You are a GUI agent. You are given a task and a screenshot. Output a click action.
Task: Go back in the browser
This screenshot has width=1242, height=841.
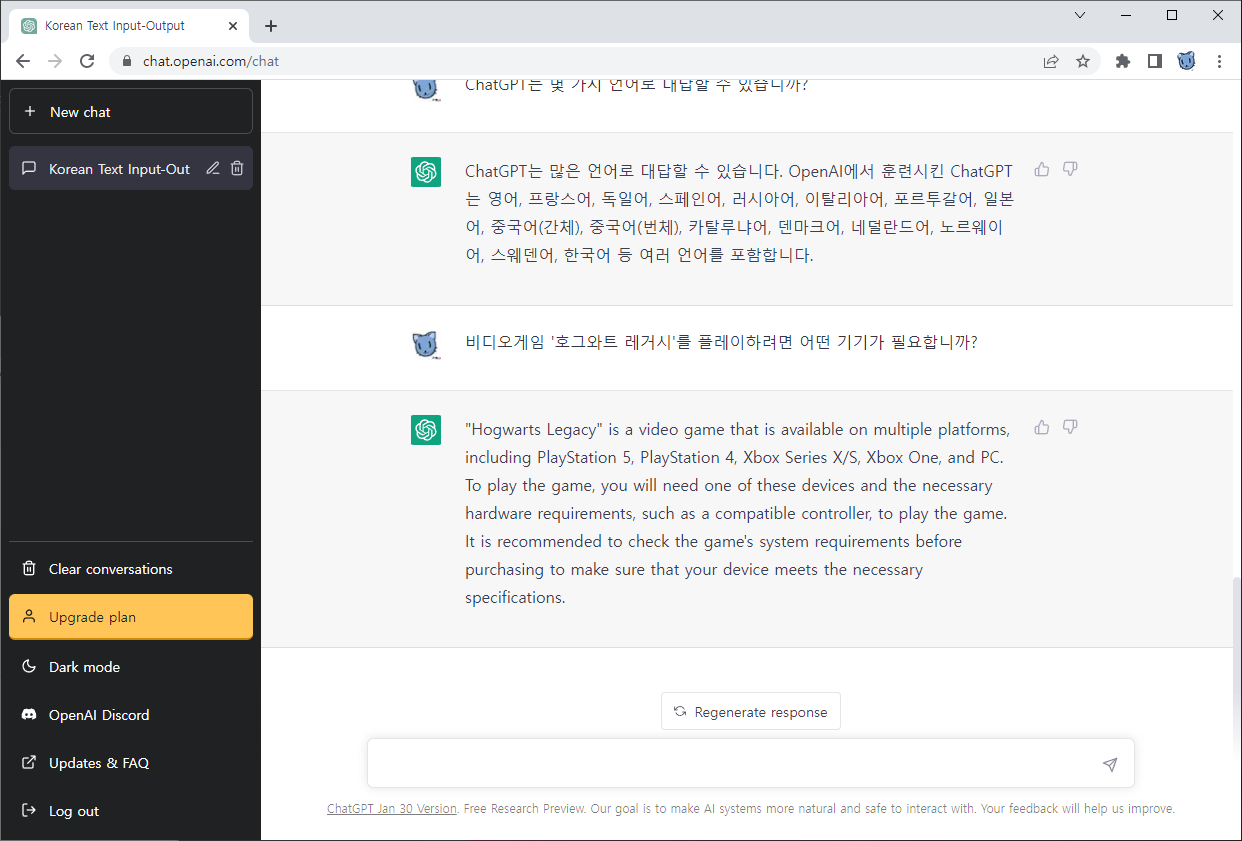click(23, 61)
